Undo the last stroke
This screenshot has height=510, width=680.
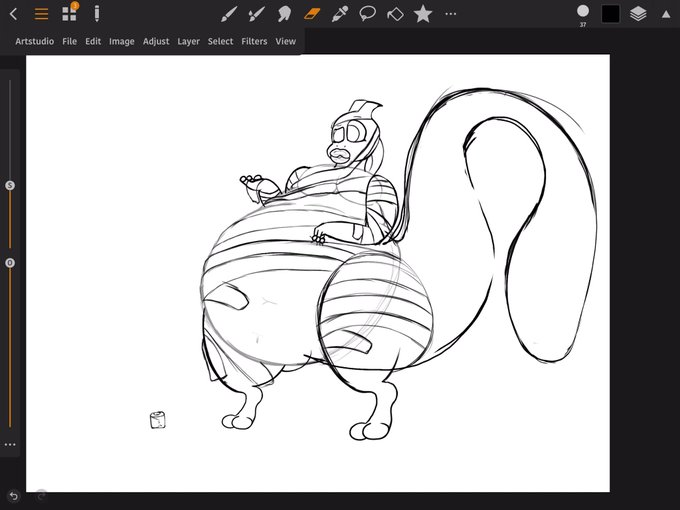[x=13, y=496]
